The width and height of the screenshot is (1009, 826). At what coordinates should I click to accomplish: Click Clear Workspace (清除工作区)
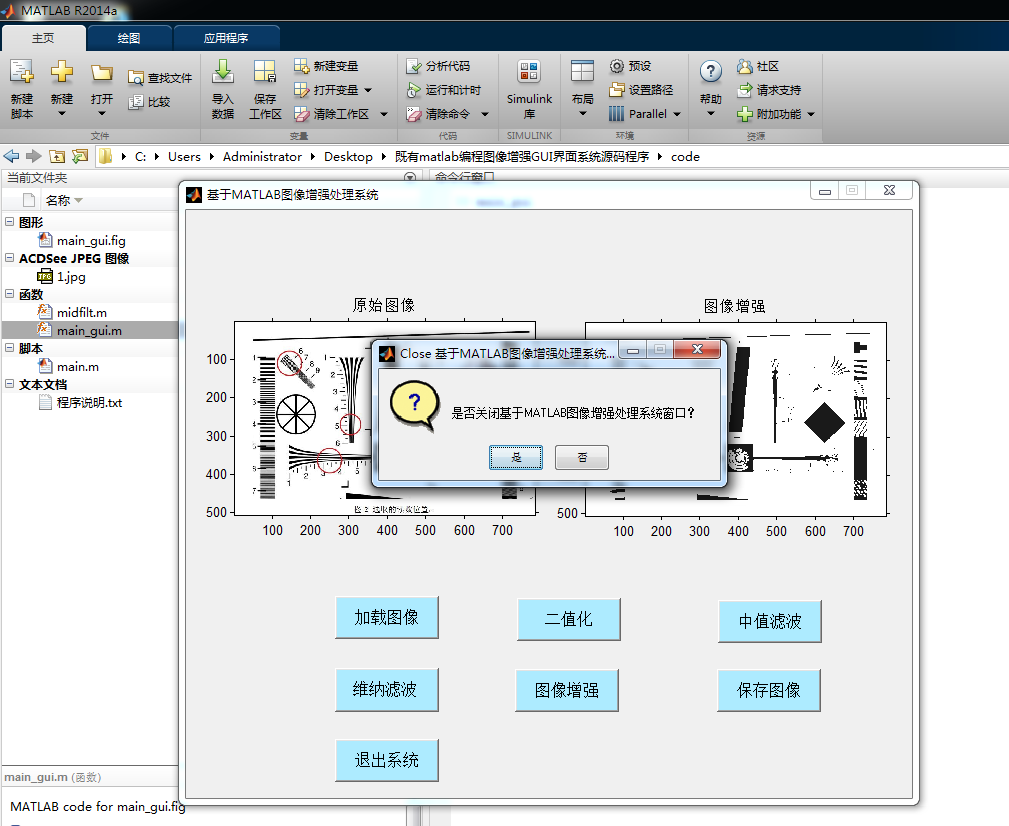(331, 114)
